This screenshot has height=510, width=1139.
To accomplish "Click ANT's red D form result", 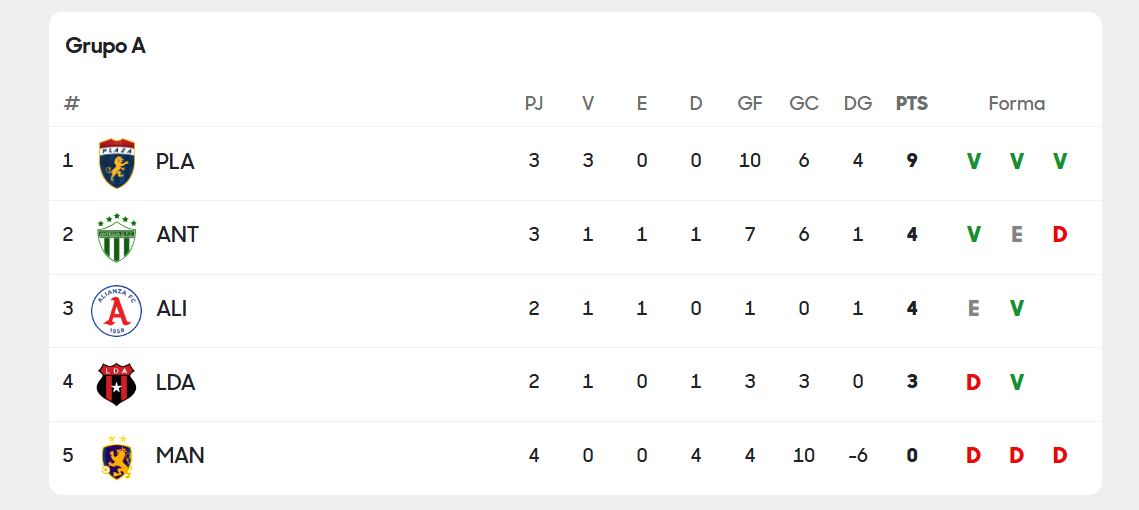I will [1060, 235].
